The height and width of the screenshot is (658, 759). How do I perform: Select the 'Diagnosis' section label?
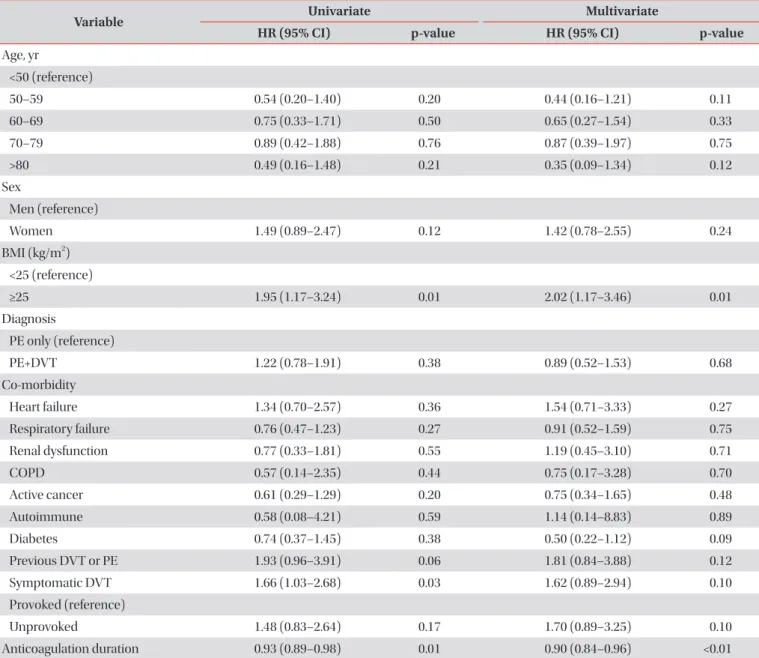pos(29,319)
